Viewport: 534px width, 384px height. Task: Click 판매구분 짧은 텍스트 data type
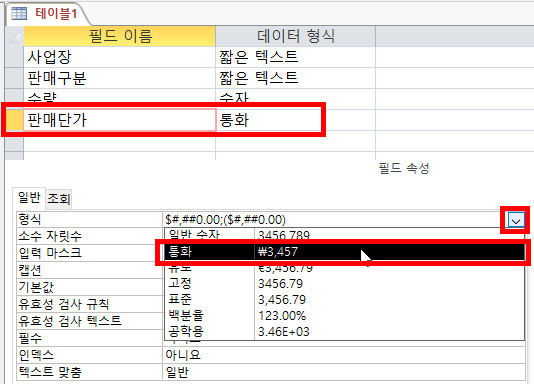(x=296, y=78)
